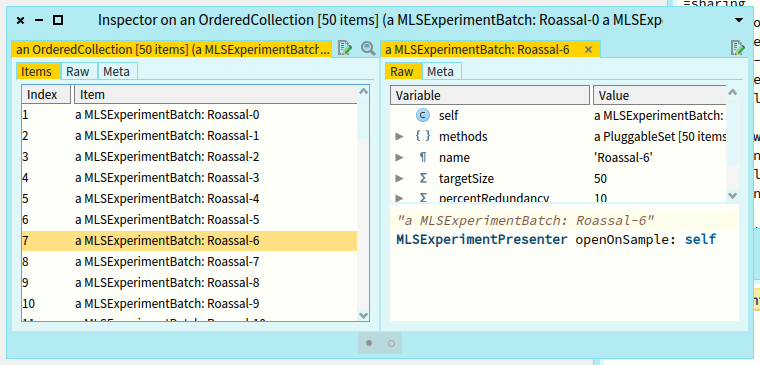The image size is (760, 365).
Task: Select row Roassal-1 in the items list
Action: pyautogui.click(x=190, y=136)
